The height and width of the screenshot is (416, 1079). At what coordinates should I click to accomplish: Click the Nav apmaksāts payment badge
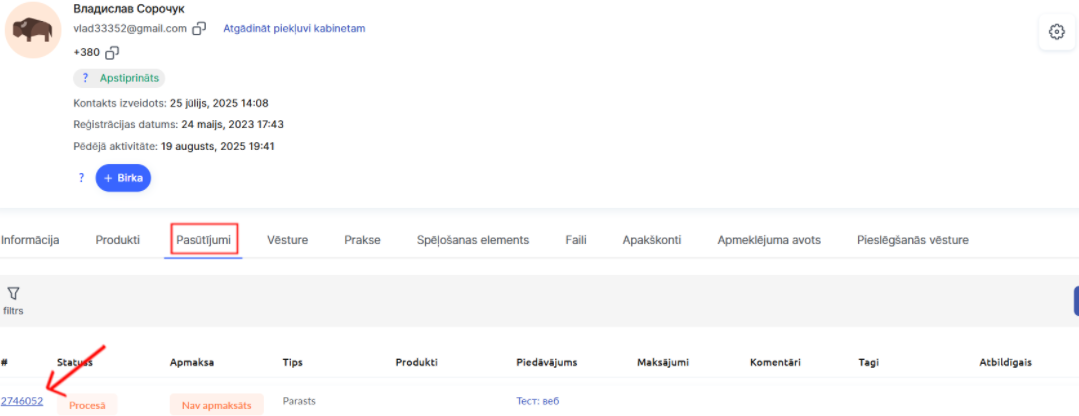tap(218, 406)
